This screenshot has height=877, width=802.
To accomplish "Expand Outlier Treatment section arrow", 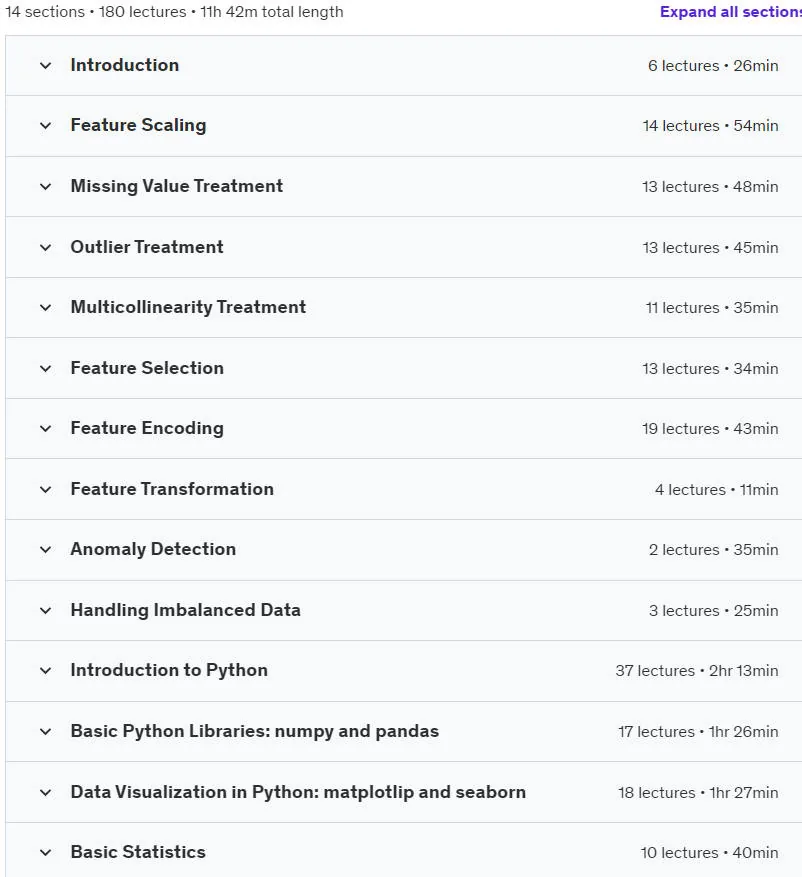I will tap(45, 248).
